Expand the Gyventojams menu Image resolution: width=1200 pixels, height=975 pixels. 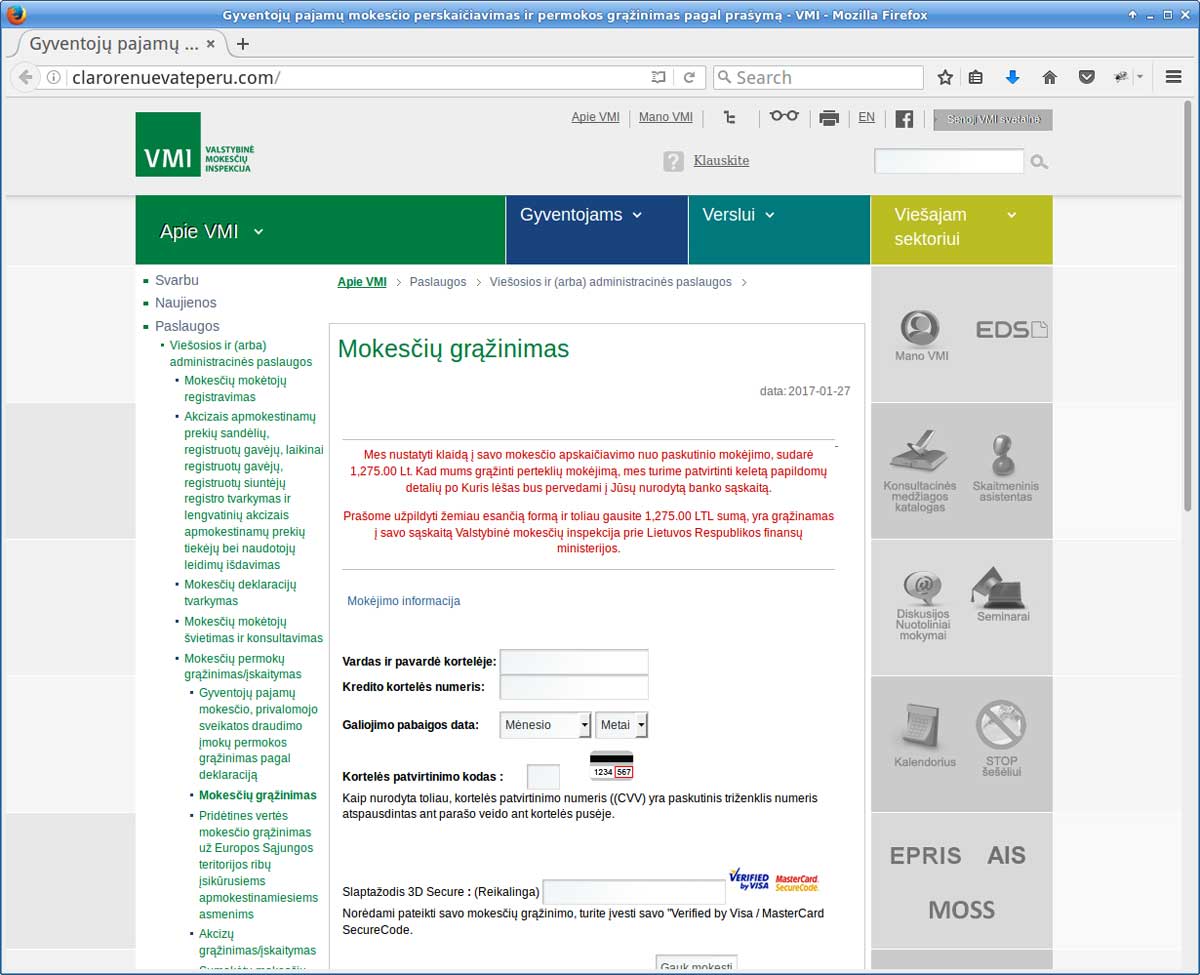click(x=597, y=230)
